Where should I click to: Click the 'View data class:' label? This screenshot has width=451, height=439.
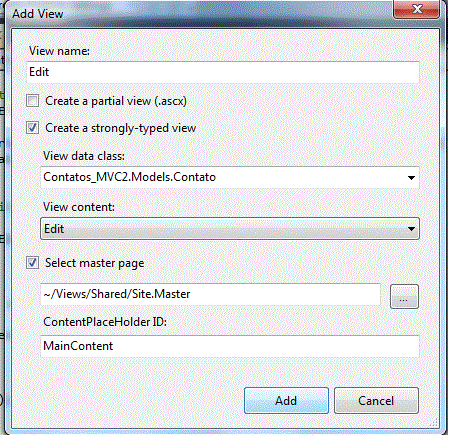point(84,156)
